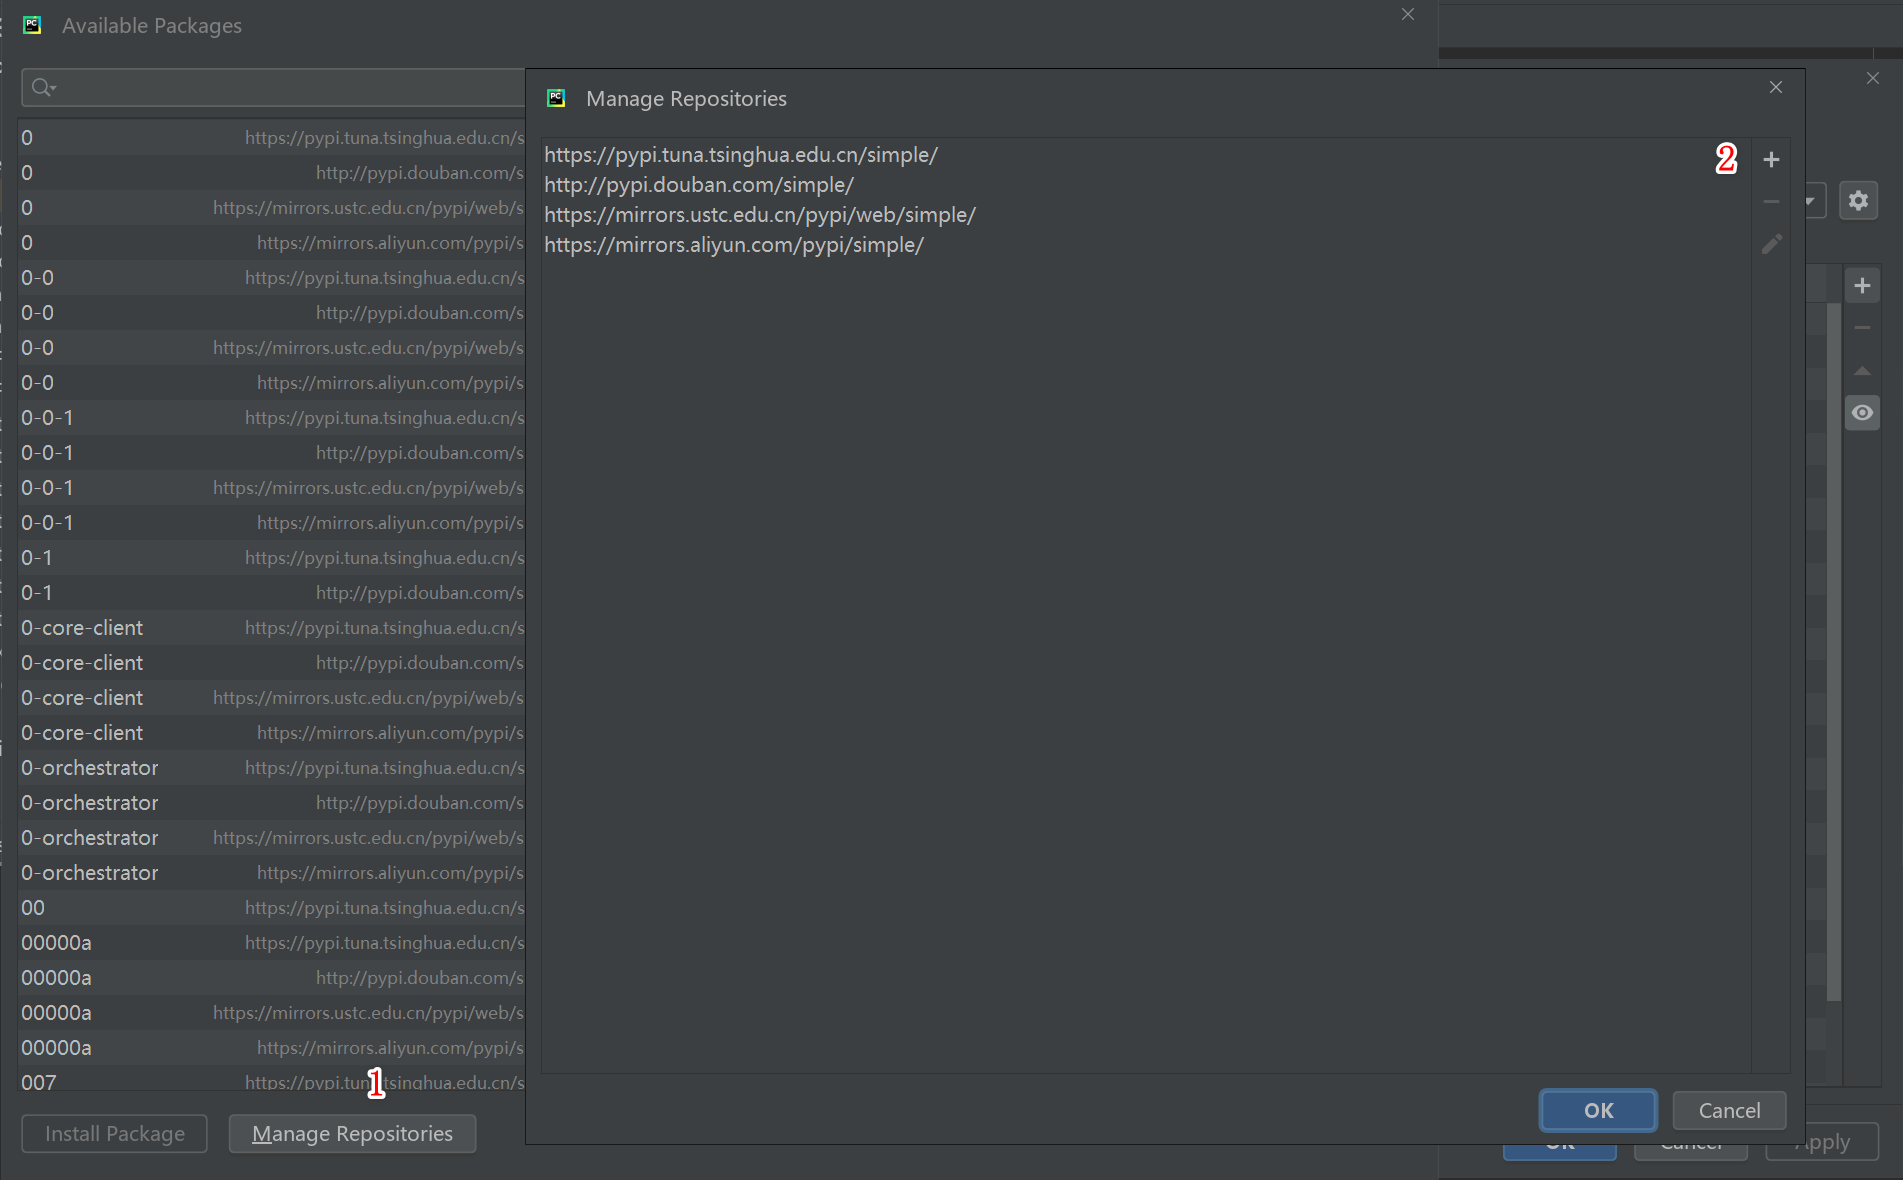Toggle the eye icon for early releases in the background panel
The height and width of the screenshot is (1180, 1903).
click(1862, 413)
